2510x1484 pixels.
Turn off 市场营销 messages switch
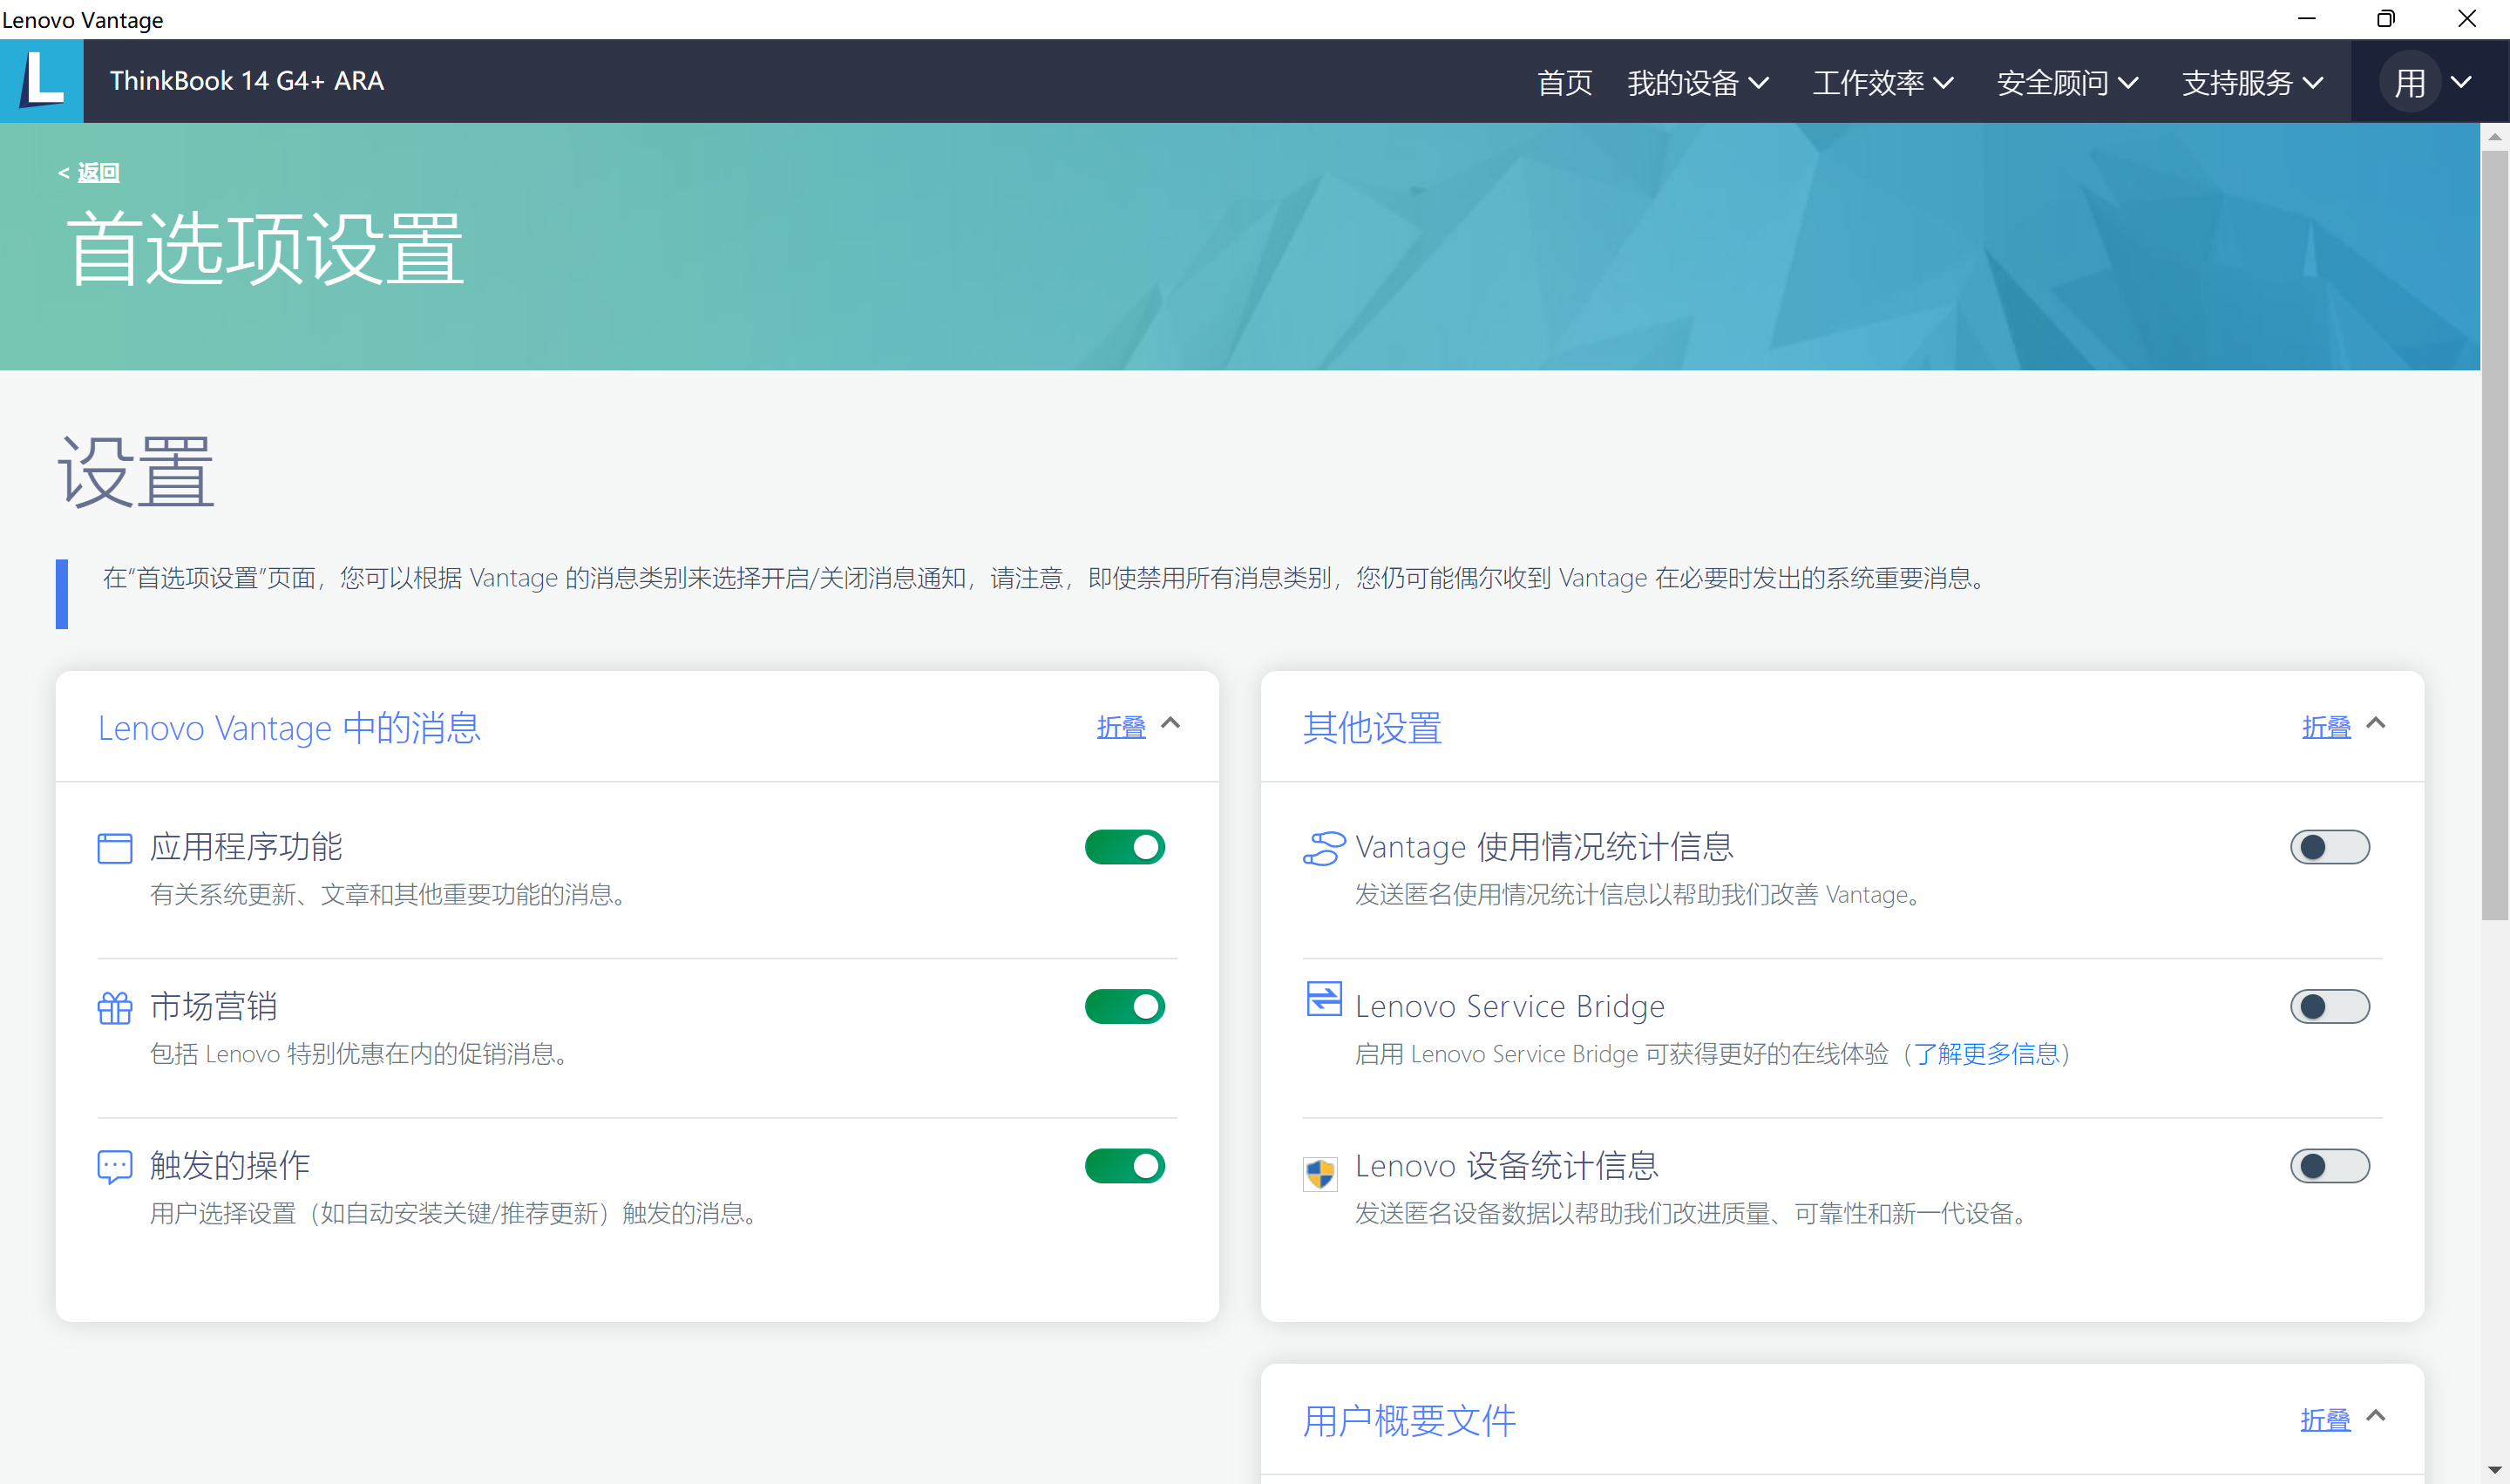click(1125, 1006)
